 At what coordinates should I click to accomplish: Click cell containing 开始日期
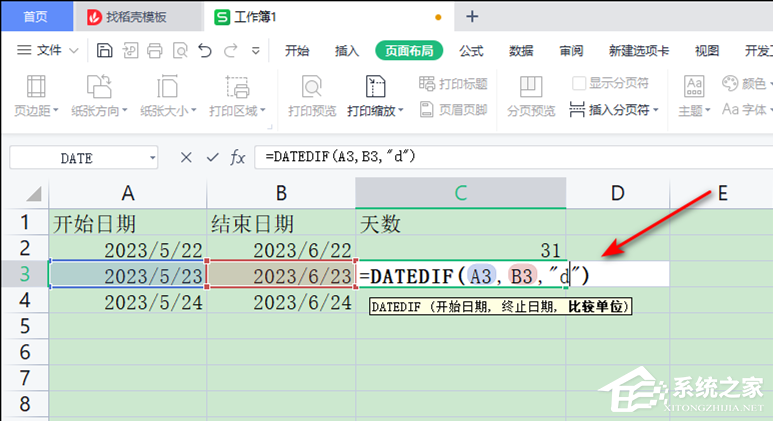[128, 223]
